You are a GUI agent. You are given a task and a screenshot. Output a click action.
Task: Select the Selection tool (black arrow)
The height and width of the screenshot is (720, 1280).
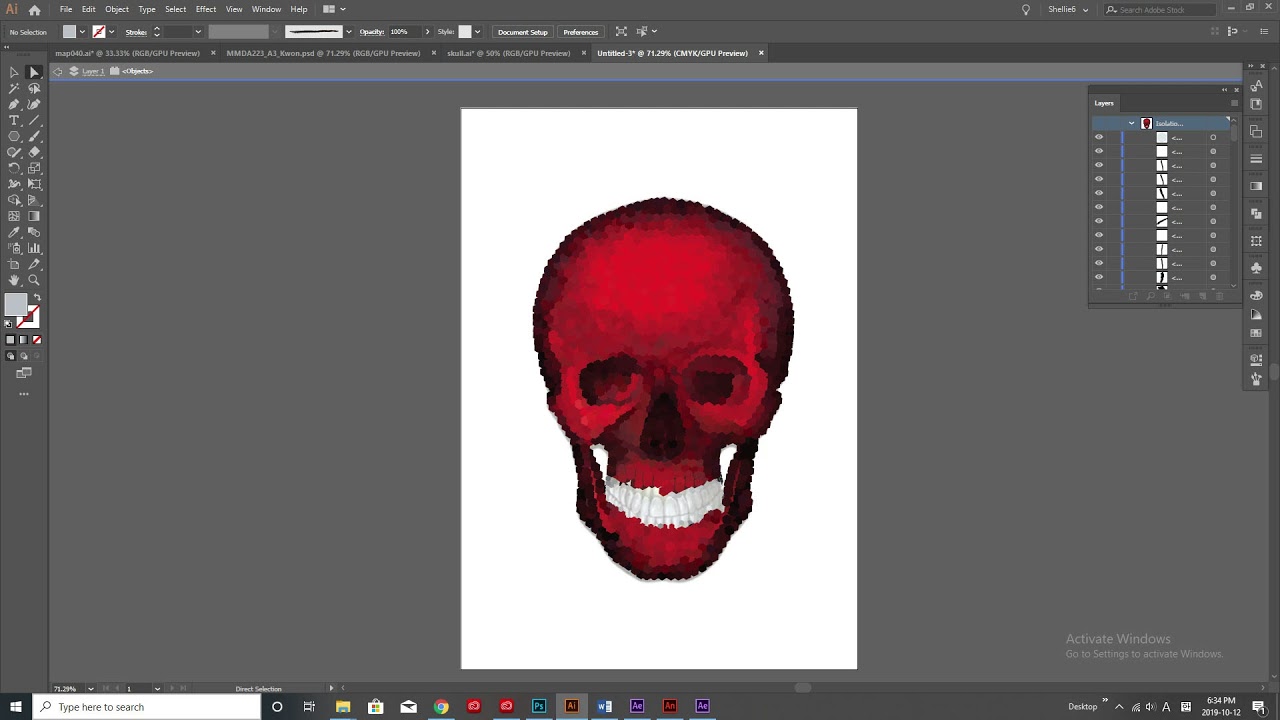(x=14, y=72)
